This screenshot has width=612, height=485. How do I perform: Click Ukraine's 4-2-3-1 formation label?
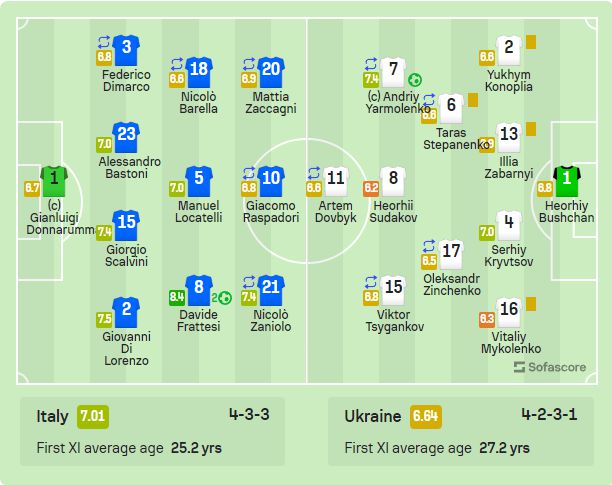556,414
